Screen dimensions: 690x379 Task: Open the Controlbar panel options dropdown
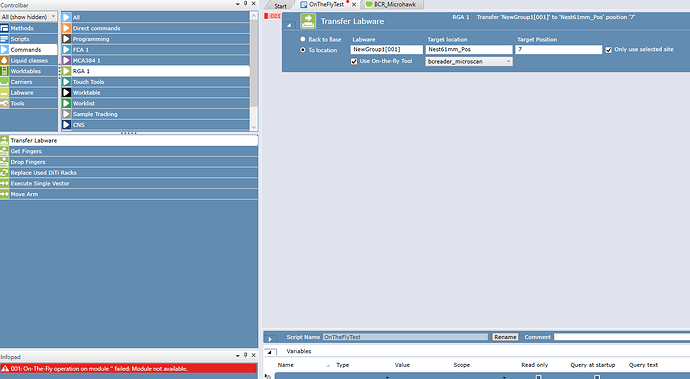coord(238,4)
